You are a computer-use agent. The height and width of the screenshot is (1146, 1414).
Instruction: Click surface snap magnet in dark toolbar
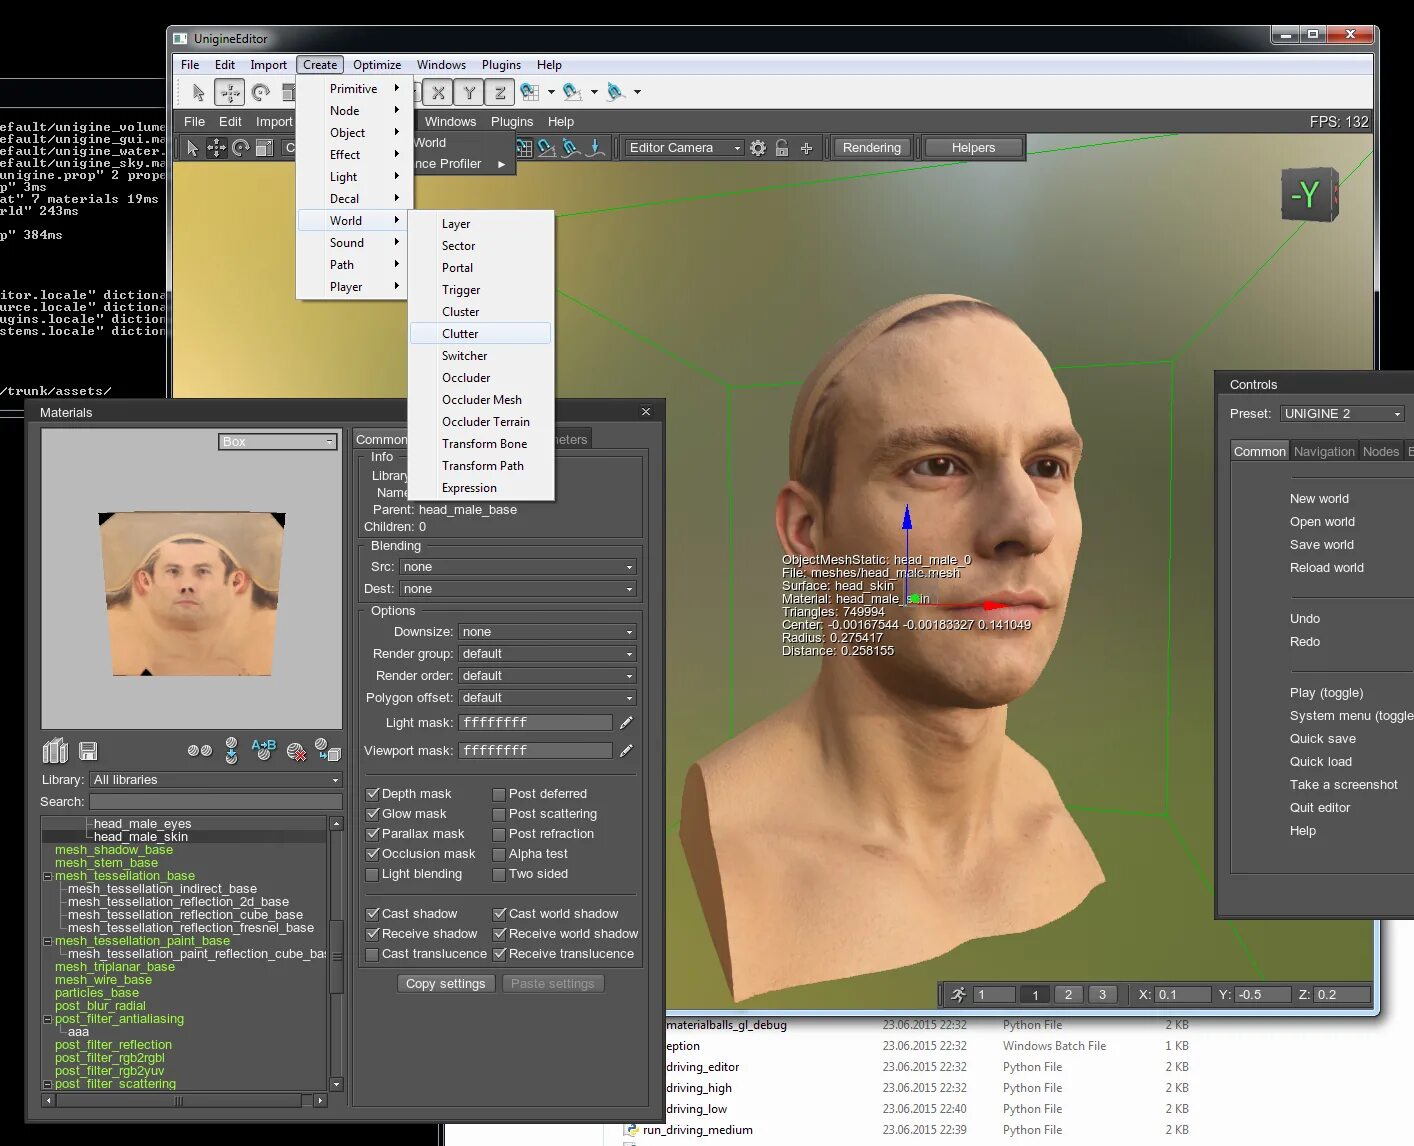tap(571, 148)
